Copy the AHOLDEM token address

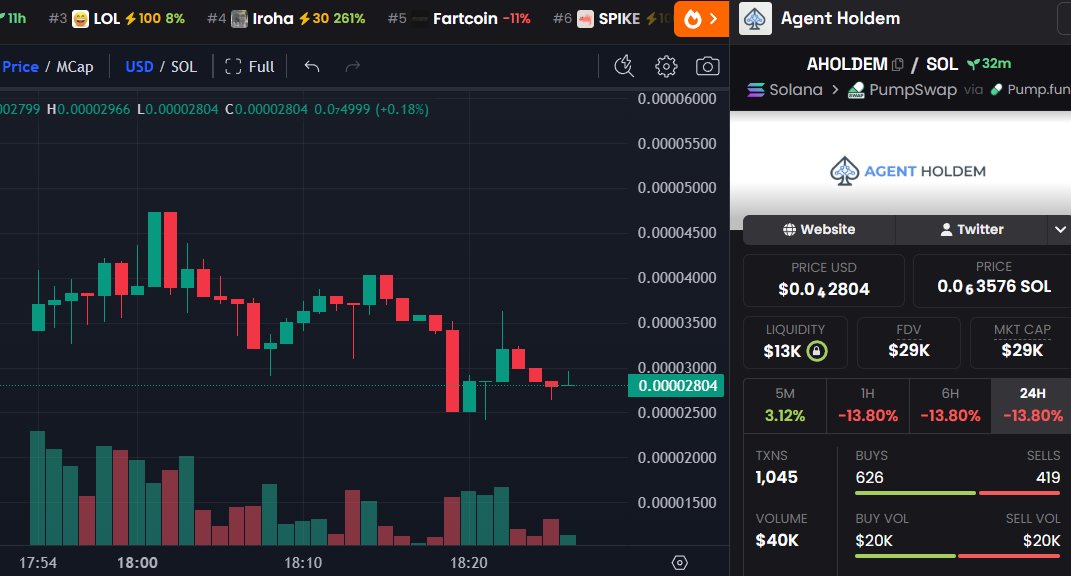click(898, 64)
